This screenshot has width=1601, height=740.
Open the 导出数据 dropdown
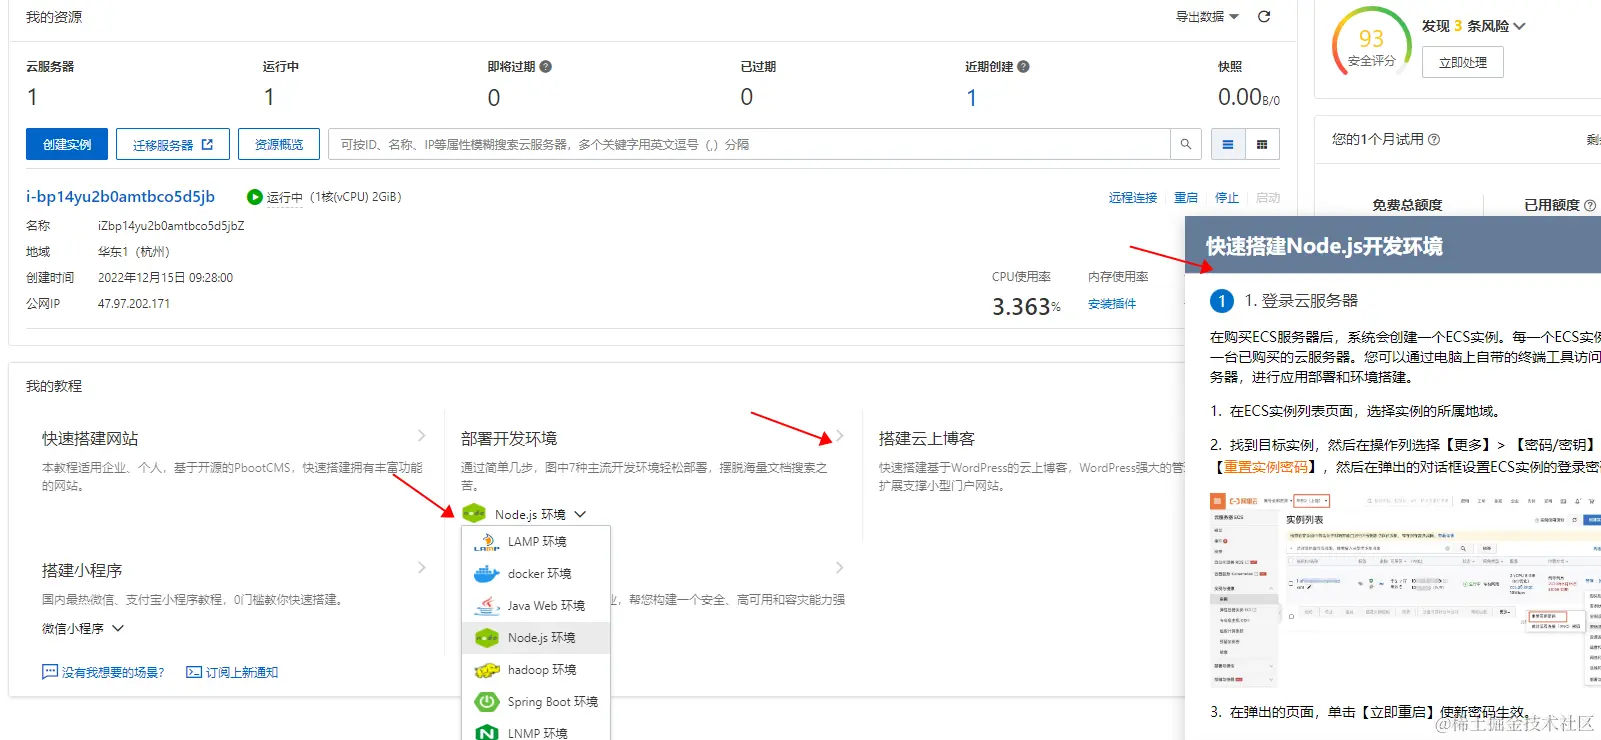click(x=1207, y=17)
